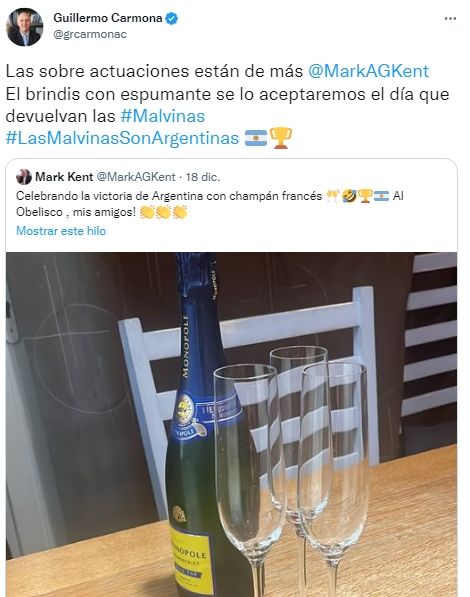Click Mark Kent's small avatar in quoted tweet
The height and width of the screenshot is (597, 470).
pos(24,177)
